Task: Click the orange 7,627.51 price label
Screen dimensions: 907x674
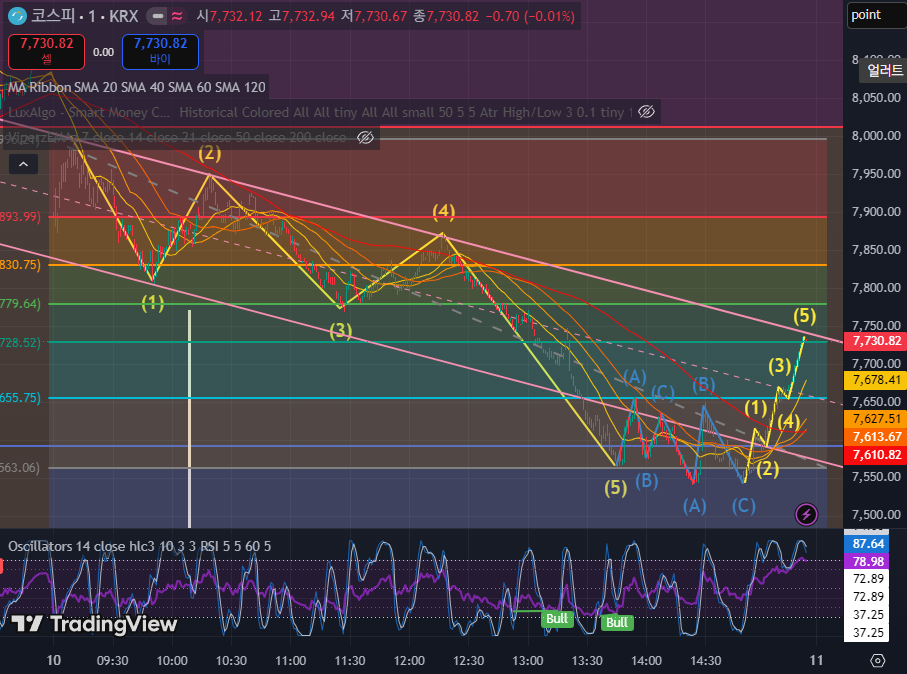Action: click(x=876, y=418)
